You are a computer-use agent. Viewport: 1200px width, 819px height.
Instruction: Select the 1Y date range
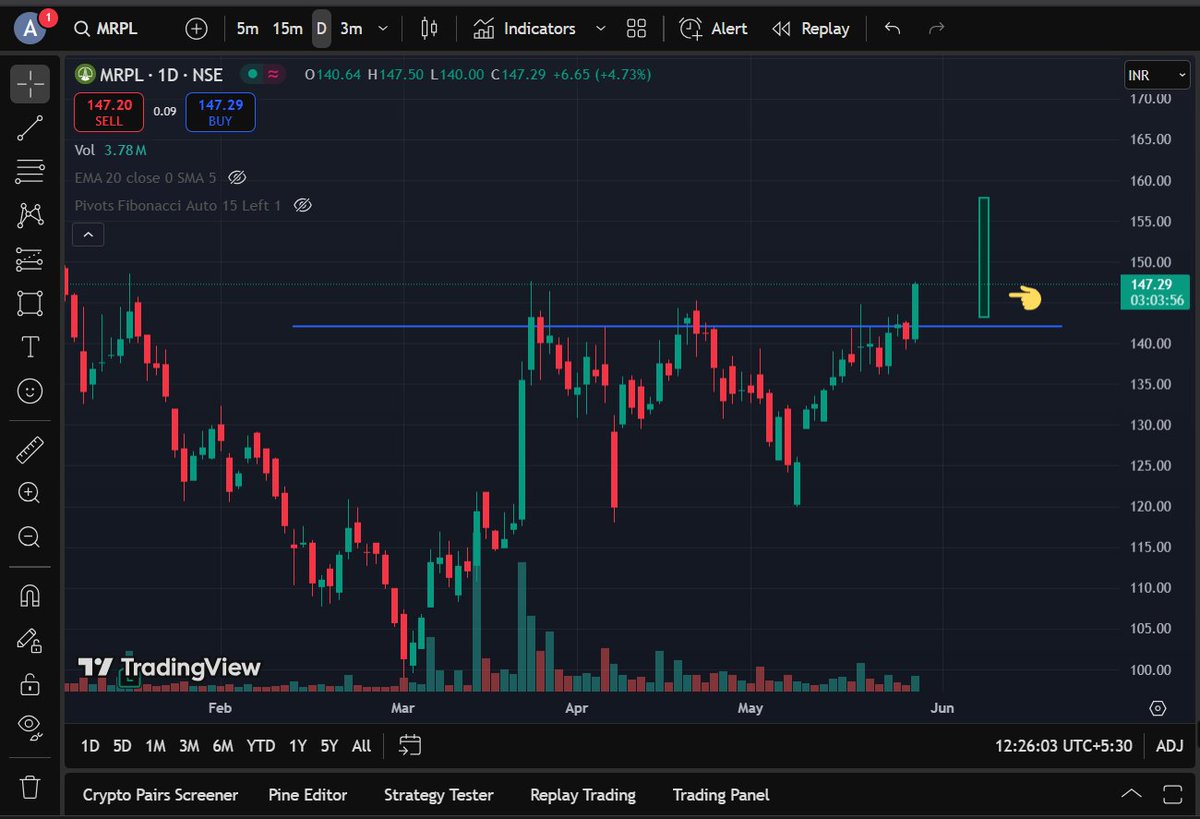[297, 745]
